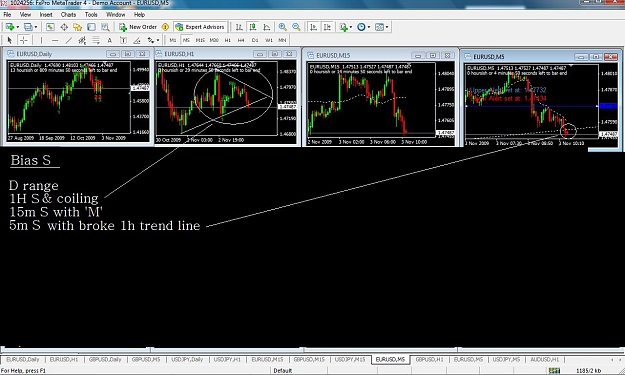Switch timeframe to W1
The height and width of the screenshot is (375, 625).
[x=269, y=40]
